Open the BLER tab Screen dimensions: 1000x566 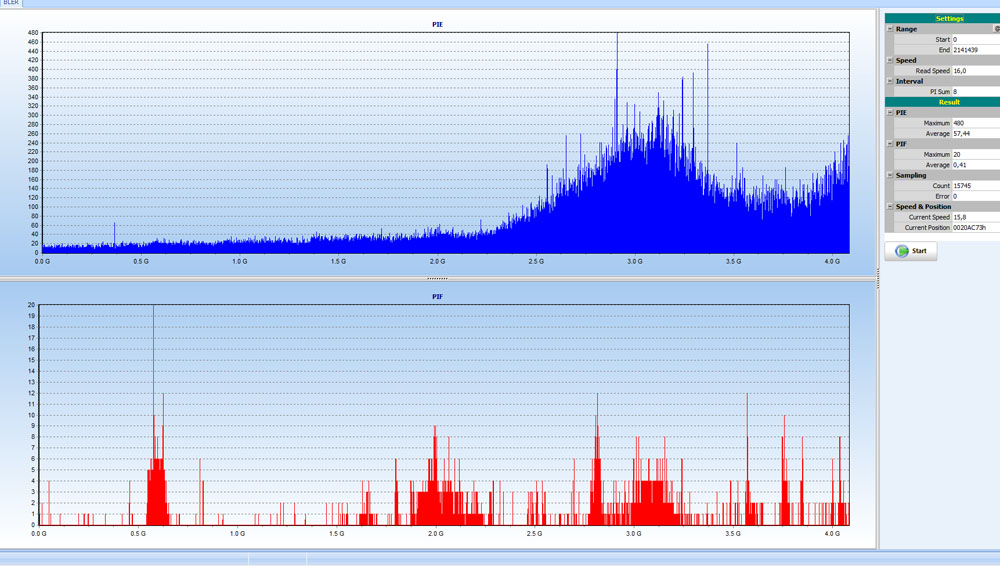pos(11,3)
